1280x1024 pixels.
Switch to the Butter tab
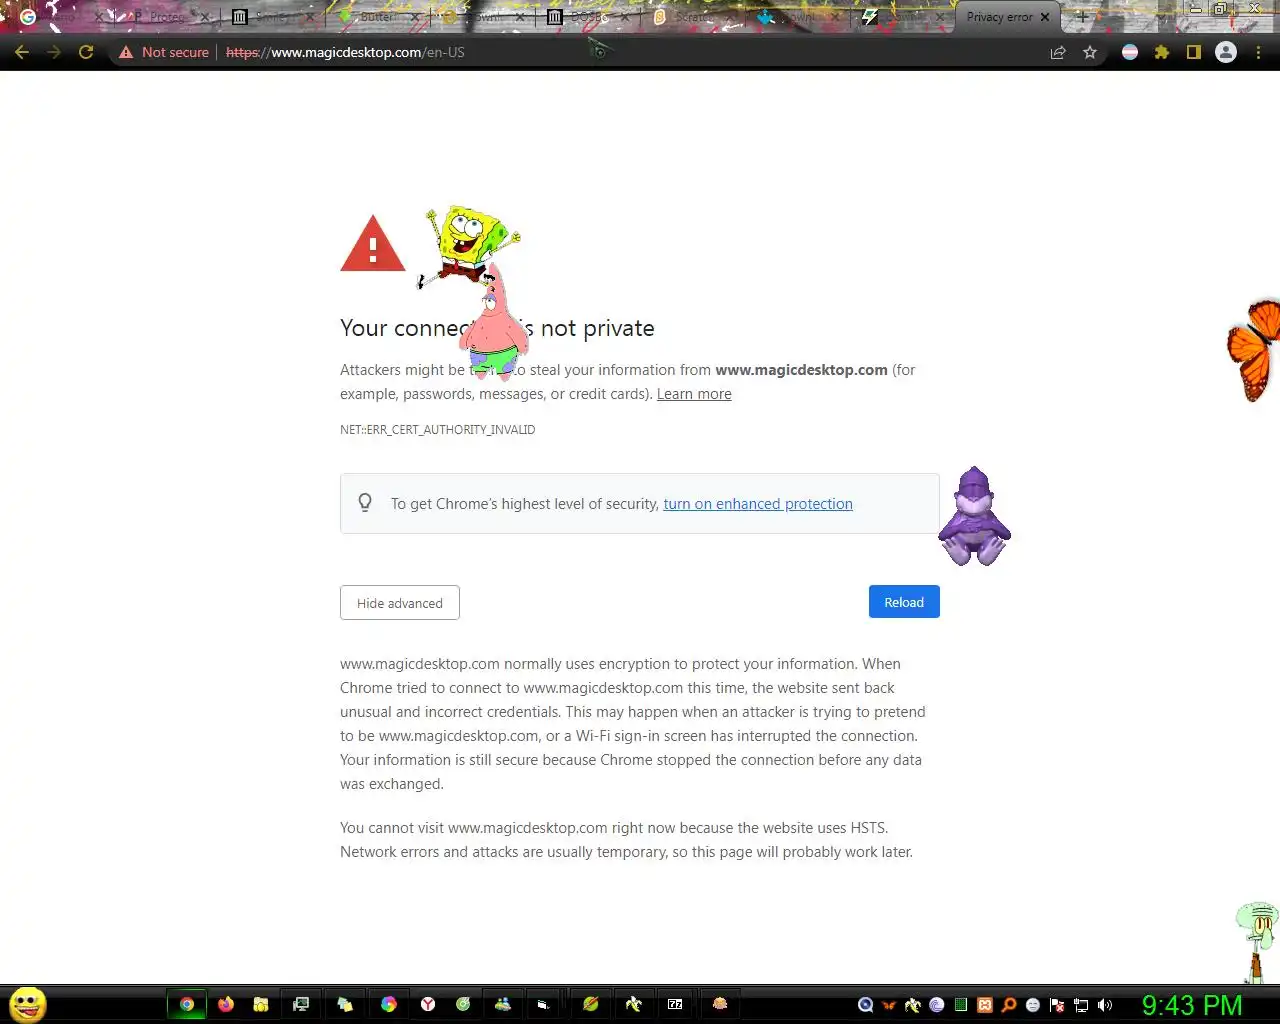[376, 17]
